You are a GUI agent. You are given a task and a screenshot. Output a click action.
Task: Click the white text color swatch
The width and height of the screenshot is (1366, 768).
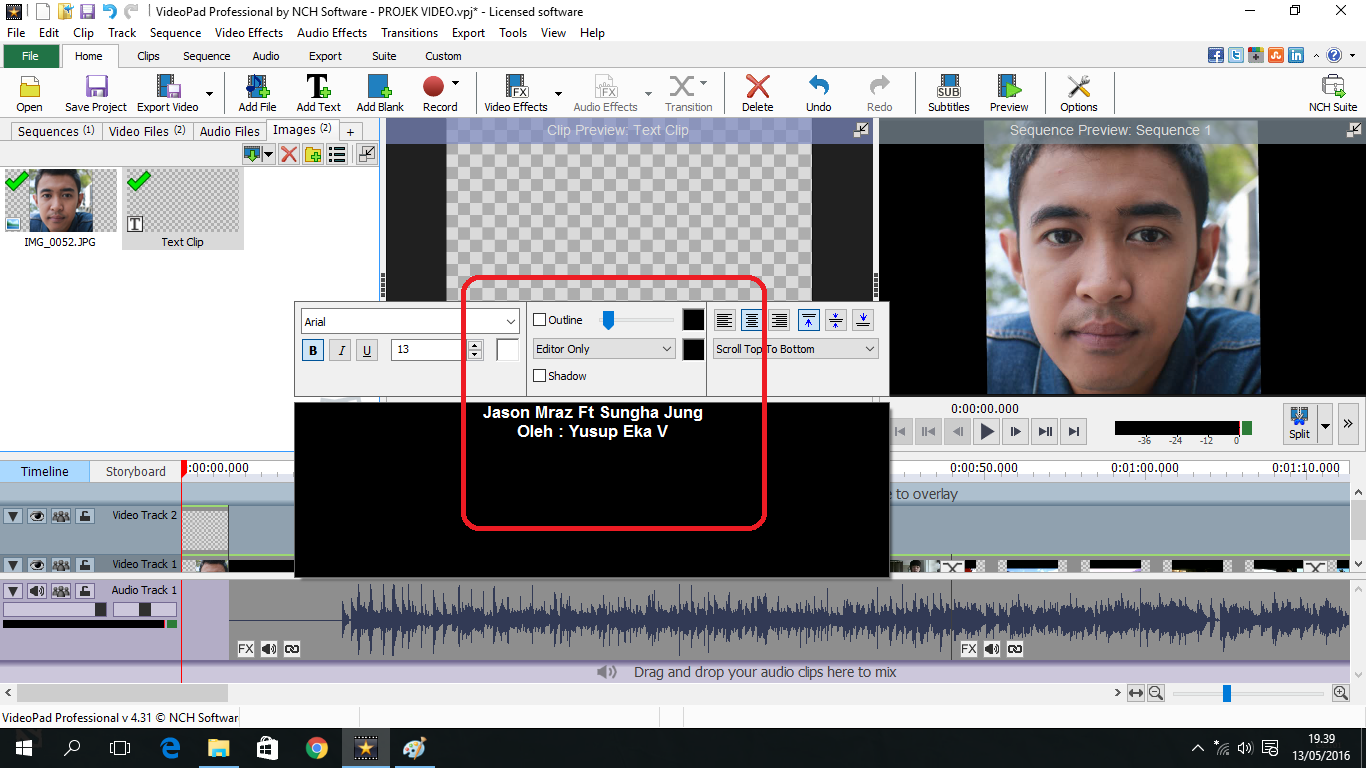coord(508,350)
